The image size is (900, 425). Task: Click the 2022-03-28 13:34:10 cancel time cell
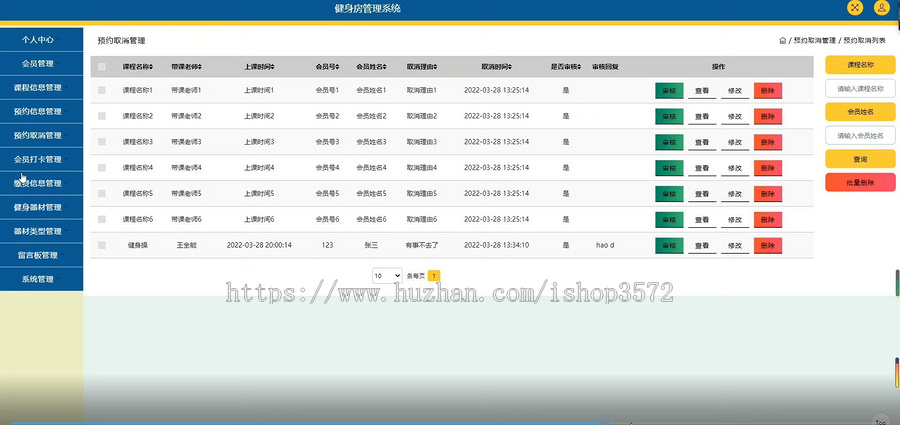(x=496, y=245)
